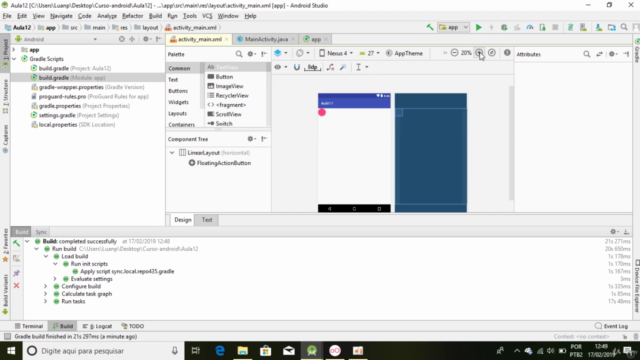Open the SDK Manager download icon

pos(598,27)
